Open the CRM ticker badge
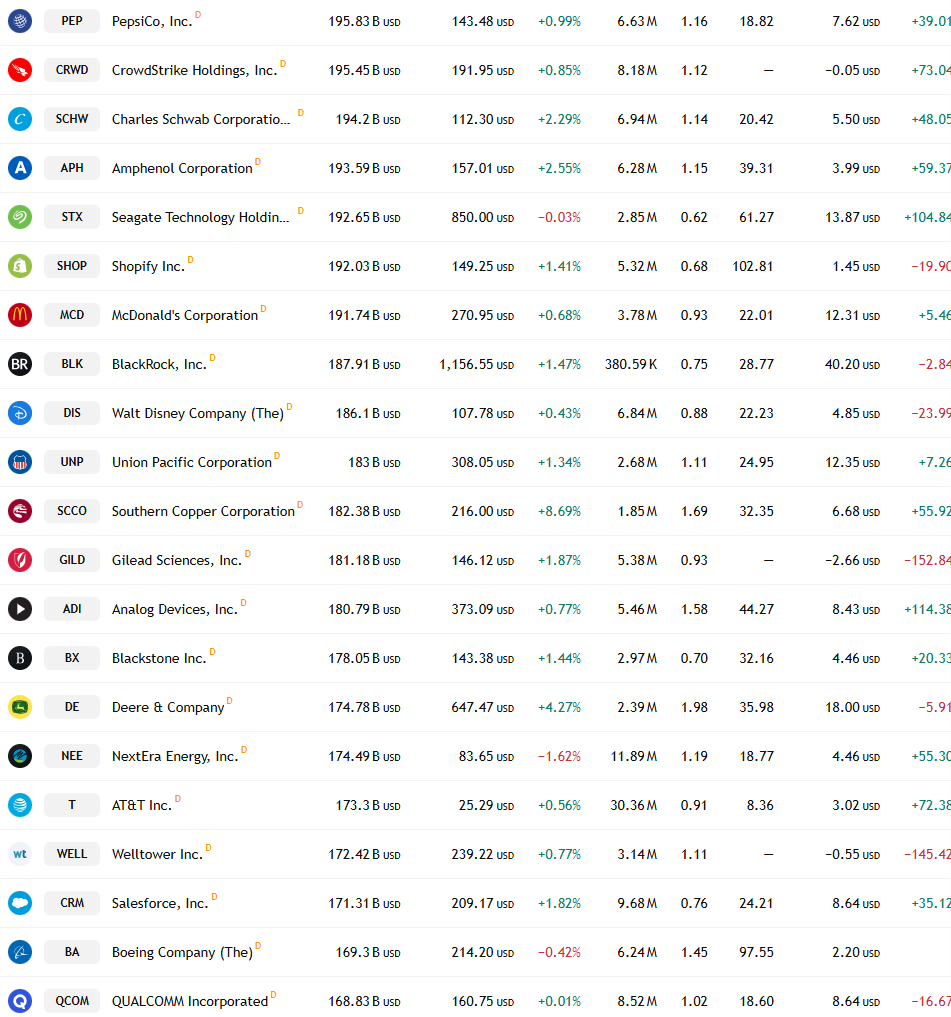The image size is (951, 1017). click(72, 903)
